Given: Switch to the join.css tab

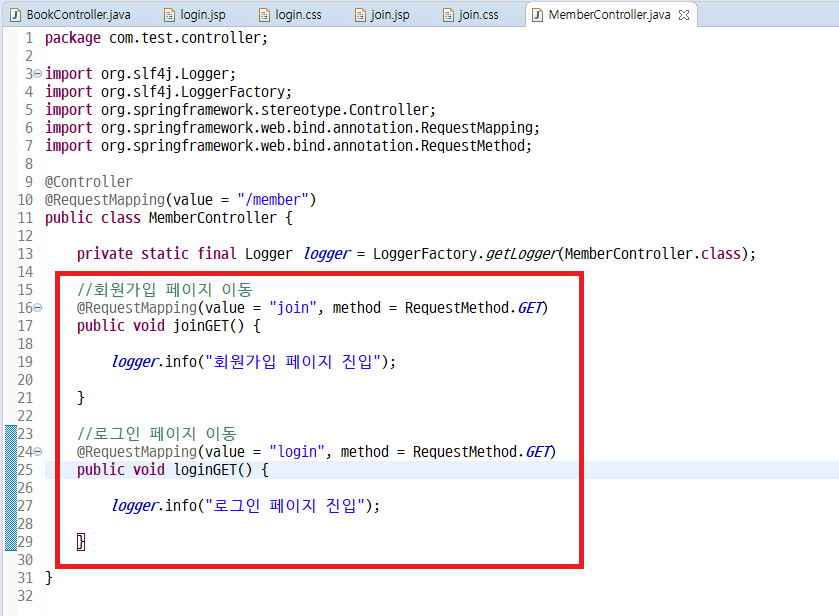Looking at the screenshot, I should point(471,14).
